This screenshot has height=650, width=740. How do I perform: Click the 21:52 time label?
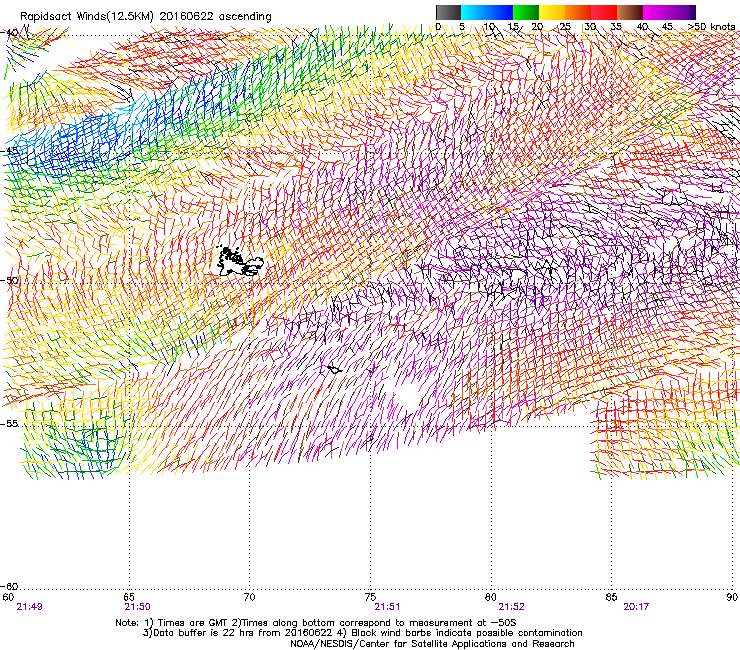(512, 607)
